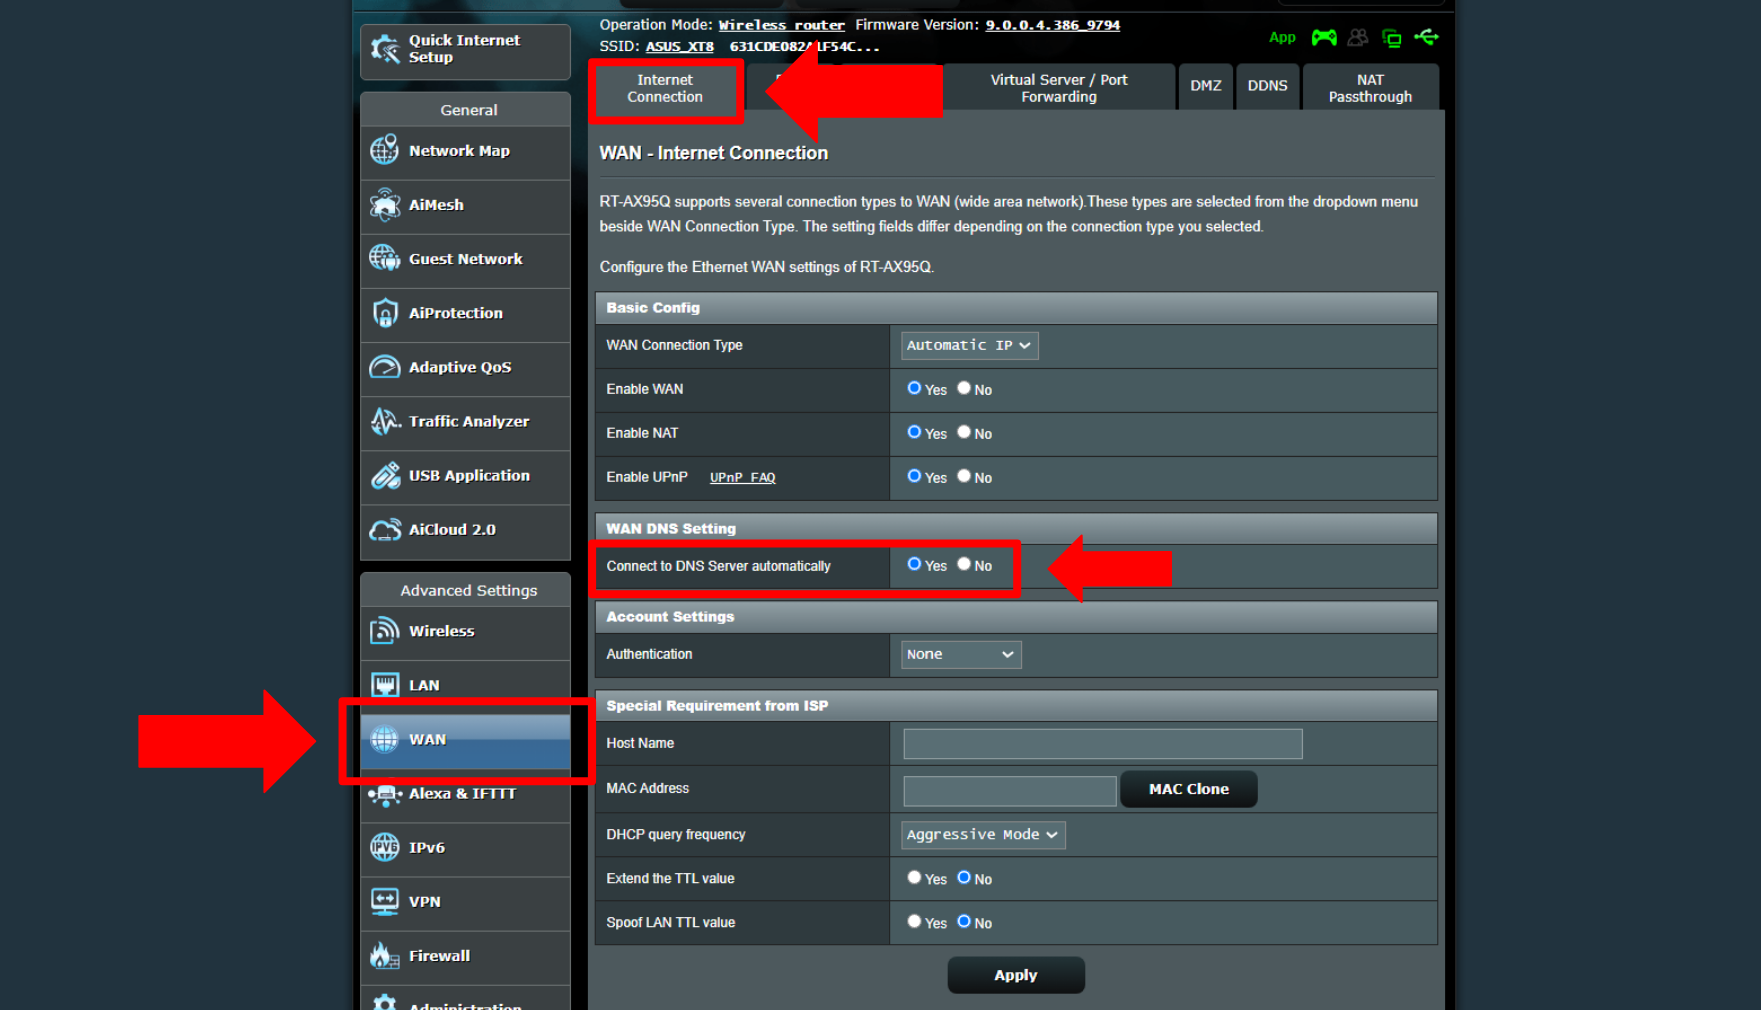Viewport: 1761px width, 1010px height.
Task: Click the MAC Address input field
Action: pos(1009,790)
